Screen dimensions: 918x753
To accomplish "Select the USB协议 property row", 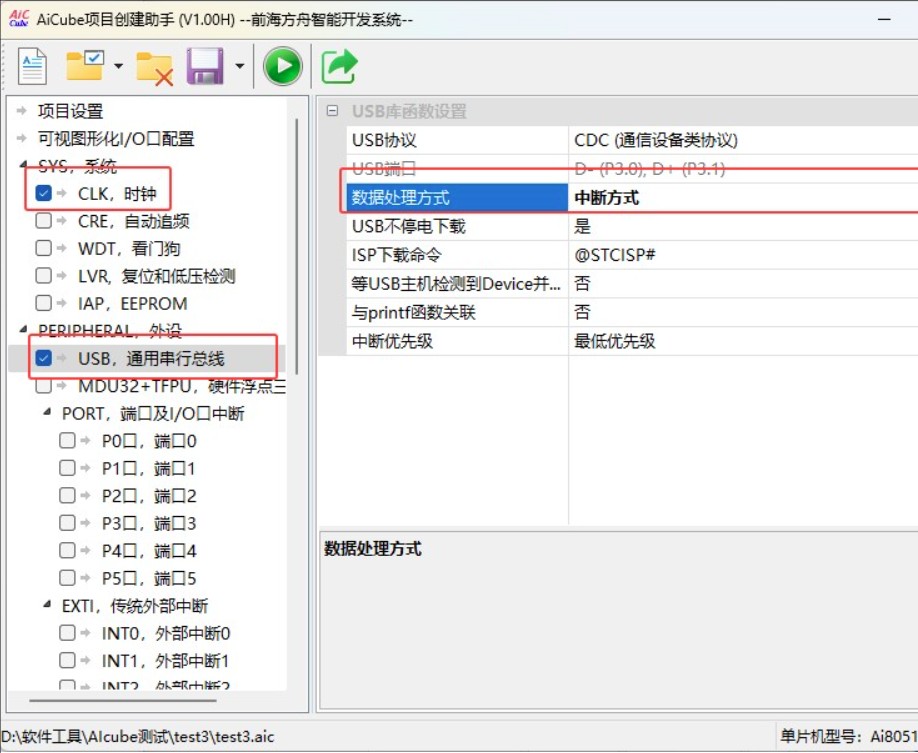I will 457,141.
